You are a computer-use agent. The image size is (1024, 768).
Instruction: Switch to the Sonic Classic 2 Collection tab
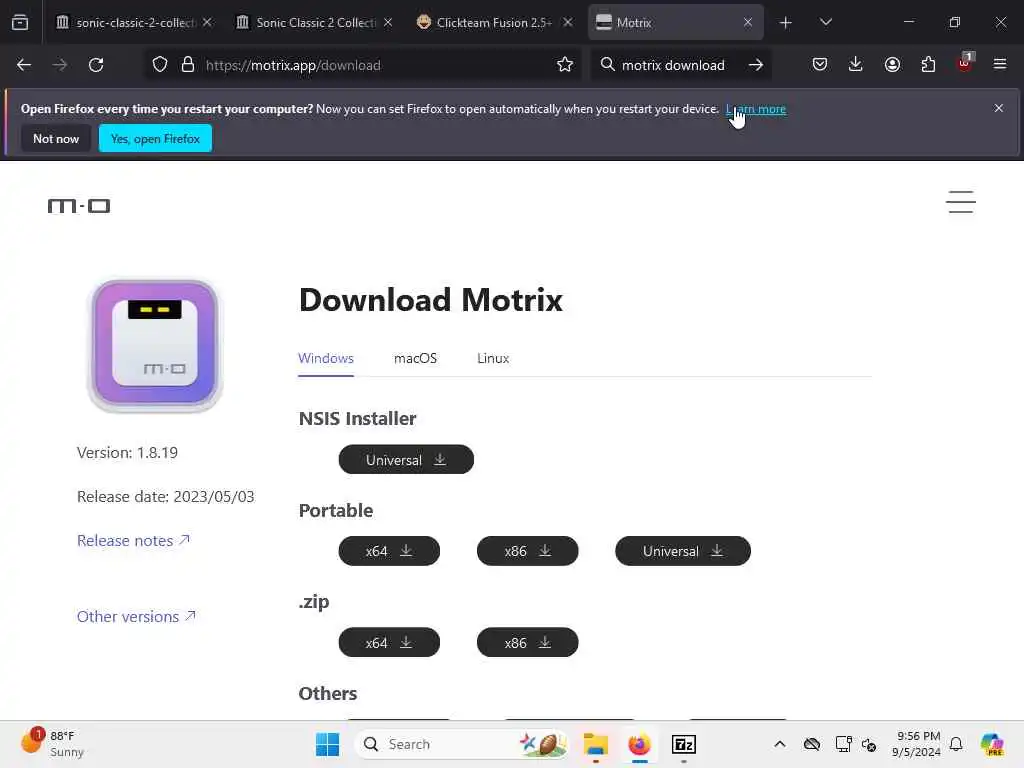(x=316, y=23)
